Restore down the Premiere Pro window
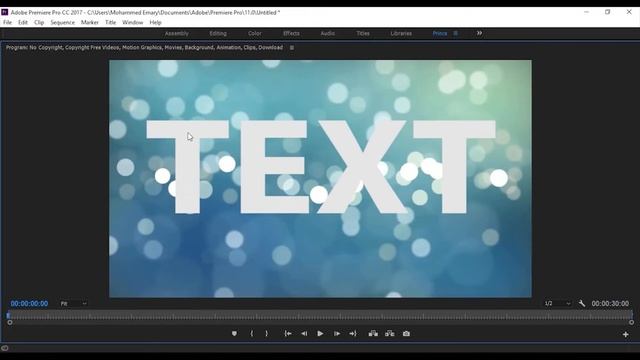640x360 pixels. click(608, 12)
